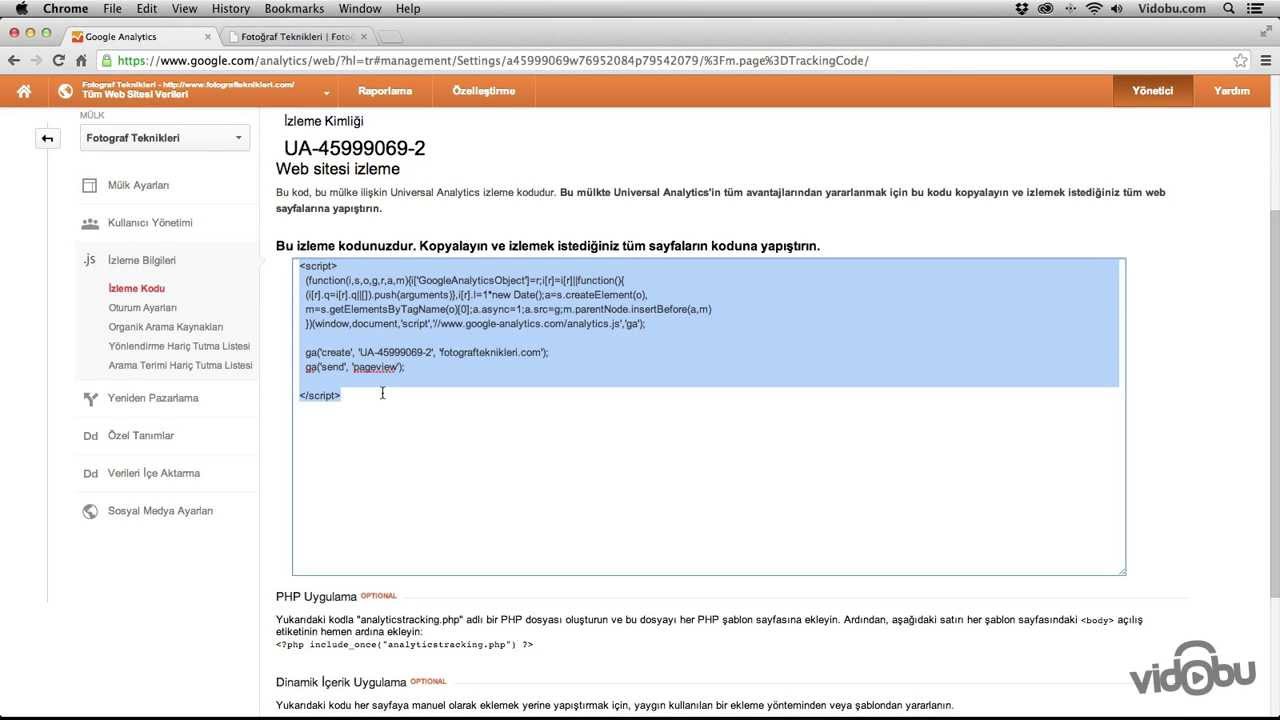The image size is (1280, 720).
Task: Click the Analytics home icon in orange bar
Action: (x=24, y=91)
